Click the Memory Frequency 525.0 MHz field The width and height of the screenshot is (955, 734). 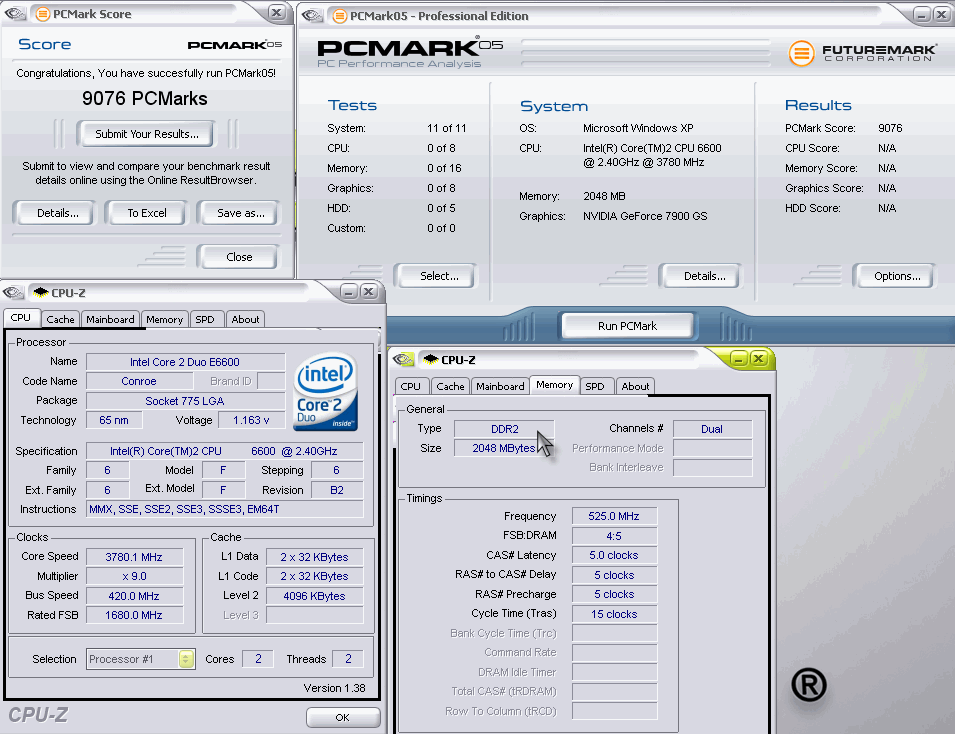click(x=614, y=516)
